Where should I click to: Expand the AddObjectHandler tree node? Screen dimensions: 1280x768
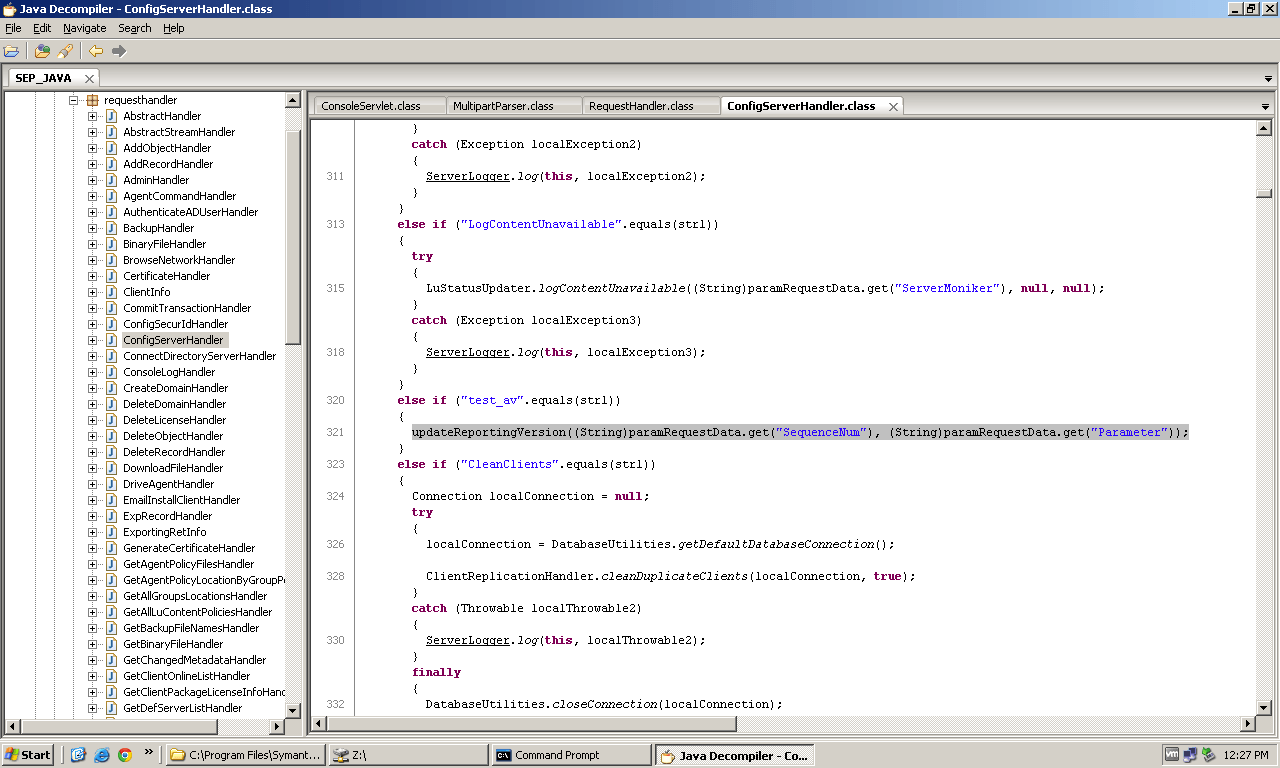[x=92, y=148]
